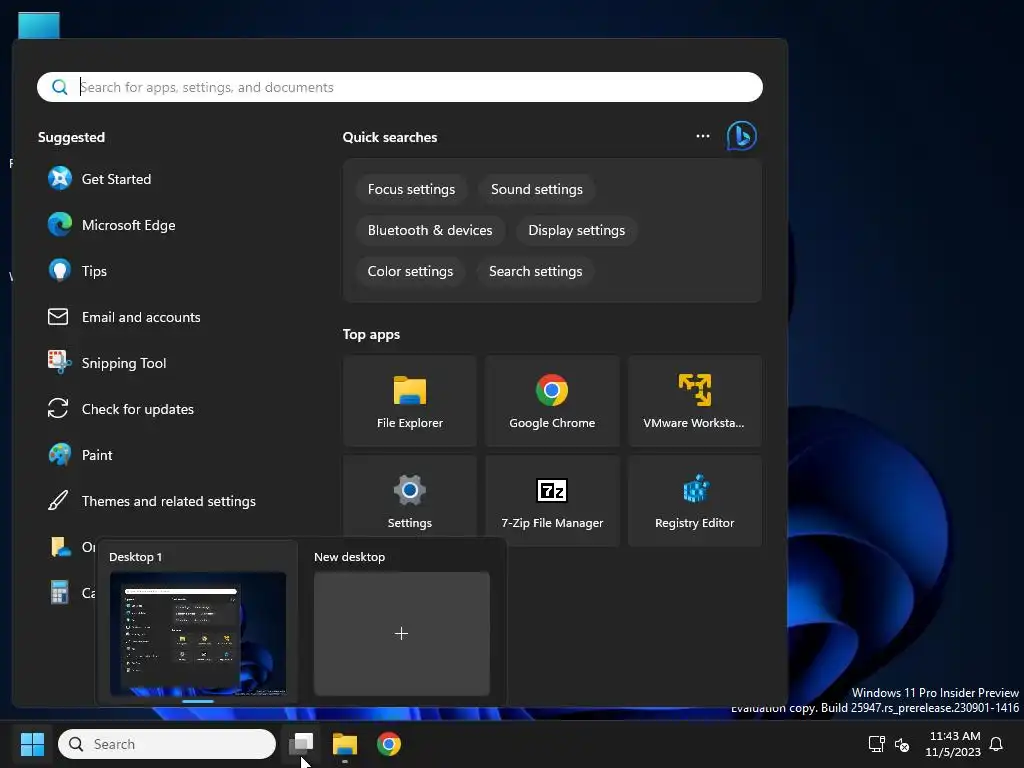Open File Explorer tile in Top apps
This screenshot has width=1024, height=768.
(409, 402)
